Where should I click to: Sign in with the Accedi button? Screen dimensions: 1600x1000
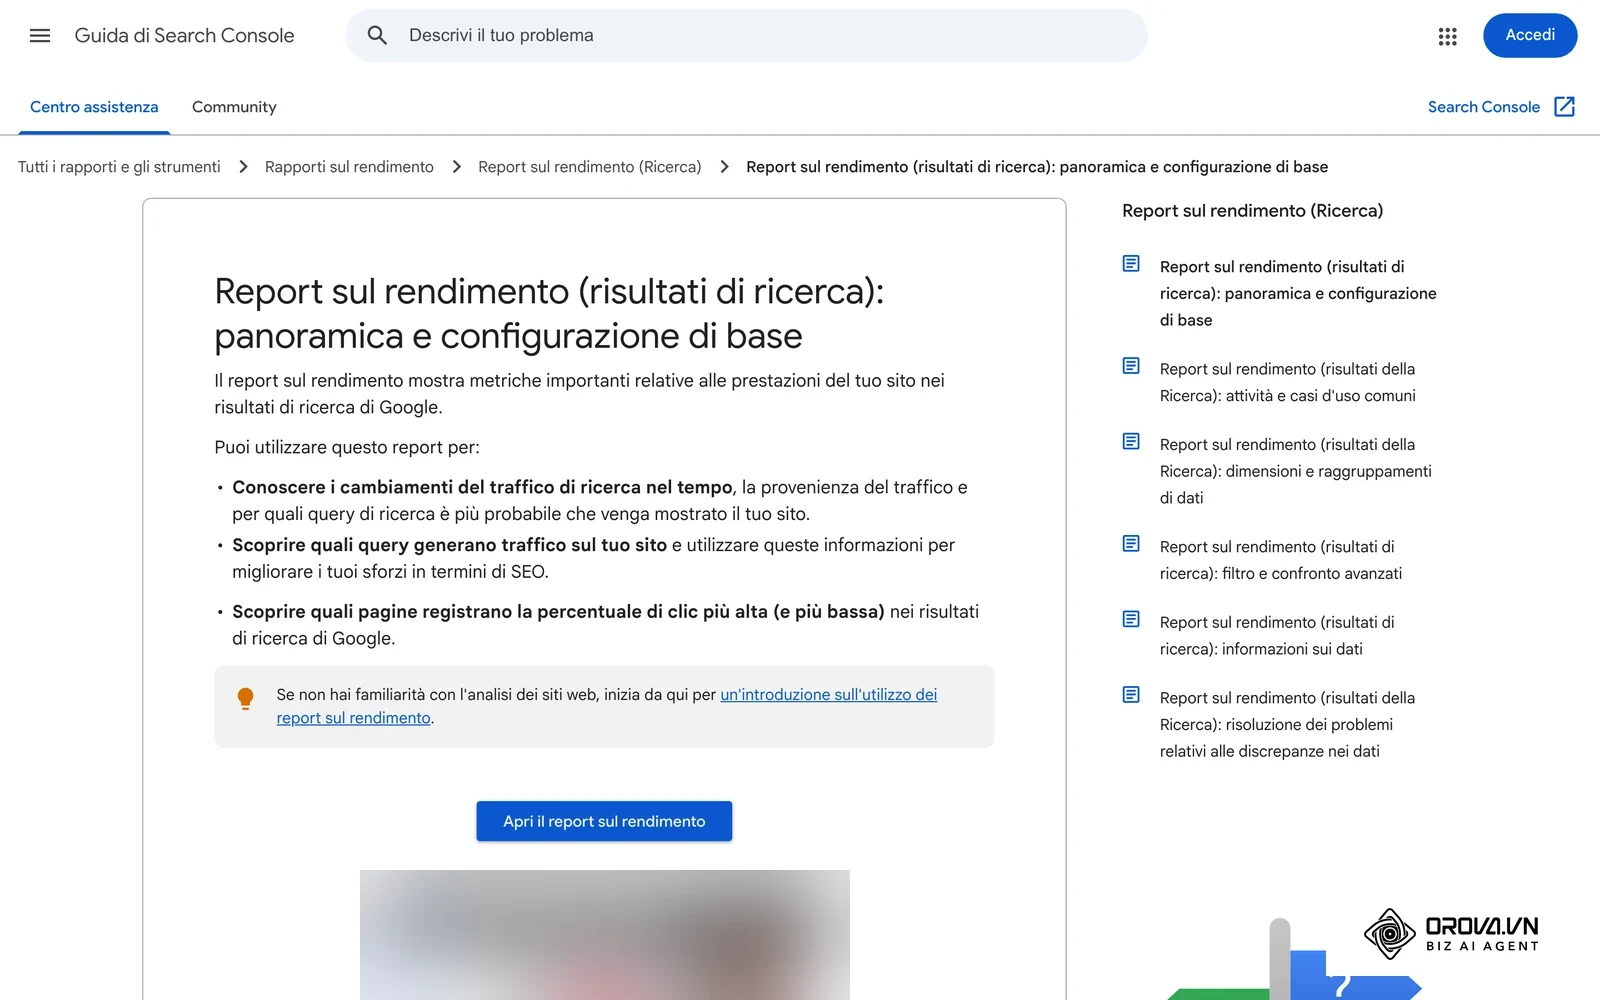point(1530,35)
